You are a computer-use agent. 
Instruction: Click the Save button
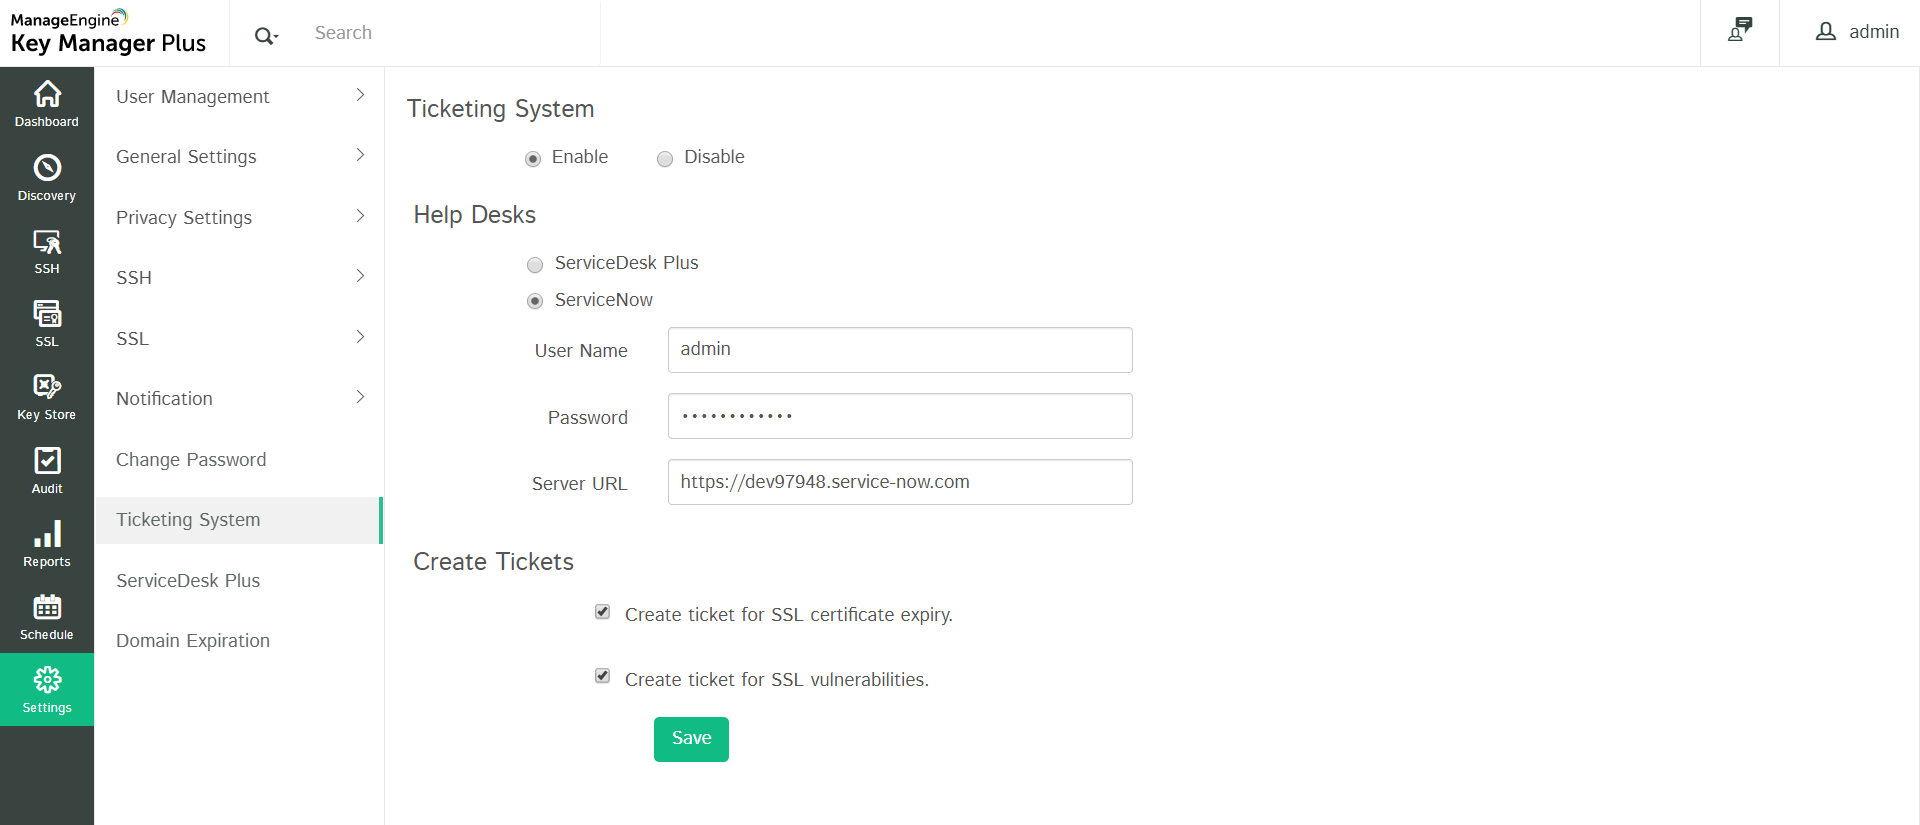point(691,739)
